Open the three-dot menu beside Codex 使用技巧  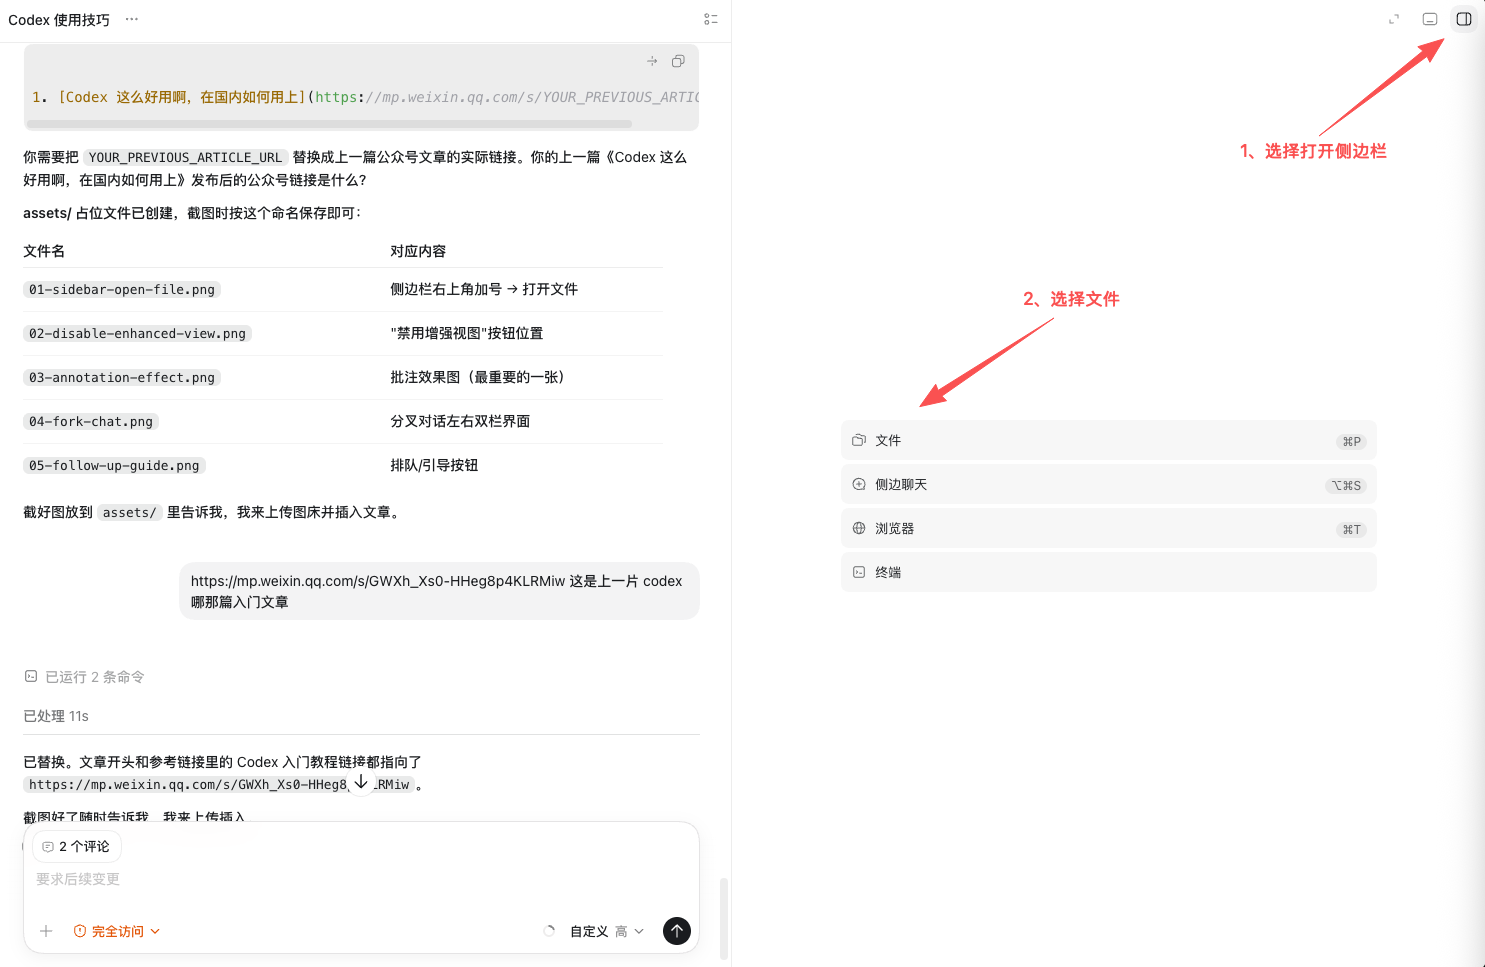(x=132, y=19)
